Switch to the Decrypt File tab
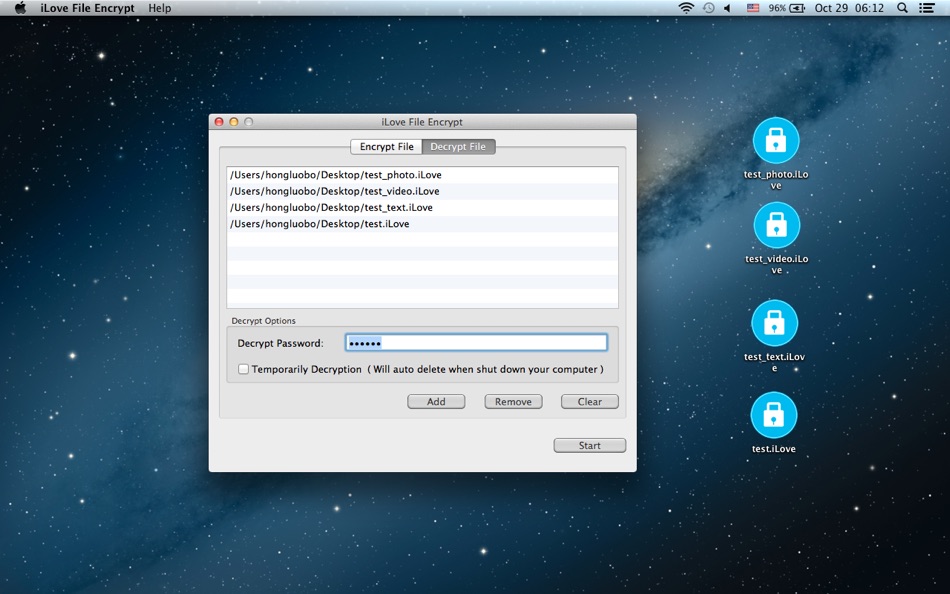950x594 pixels. 458,147
